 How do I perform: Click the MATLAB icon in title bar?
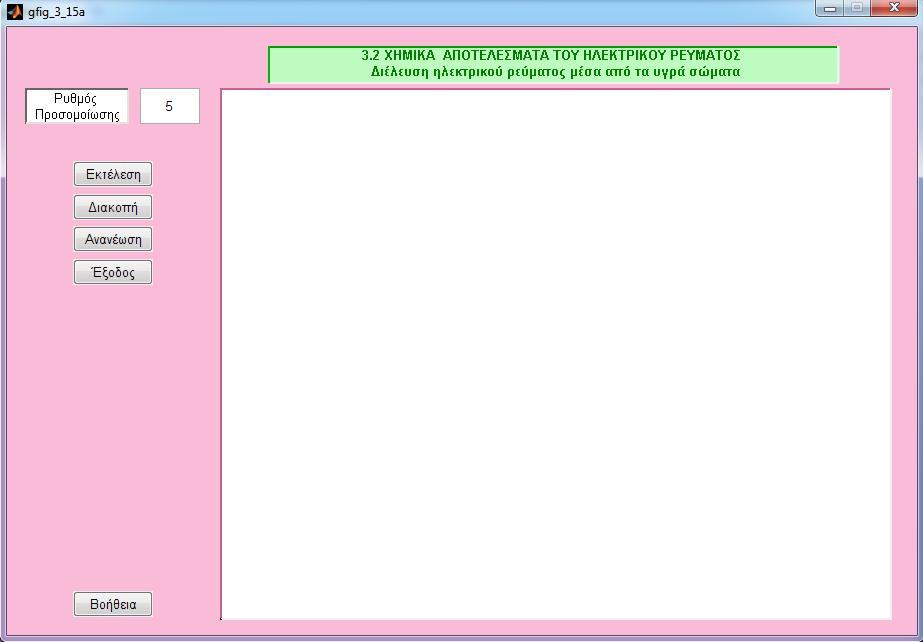click(15, 12)
